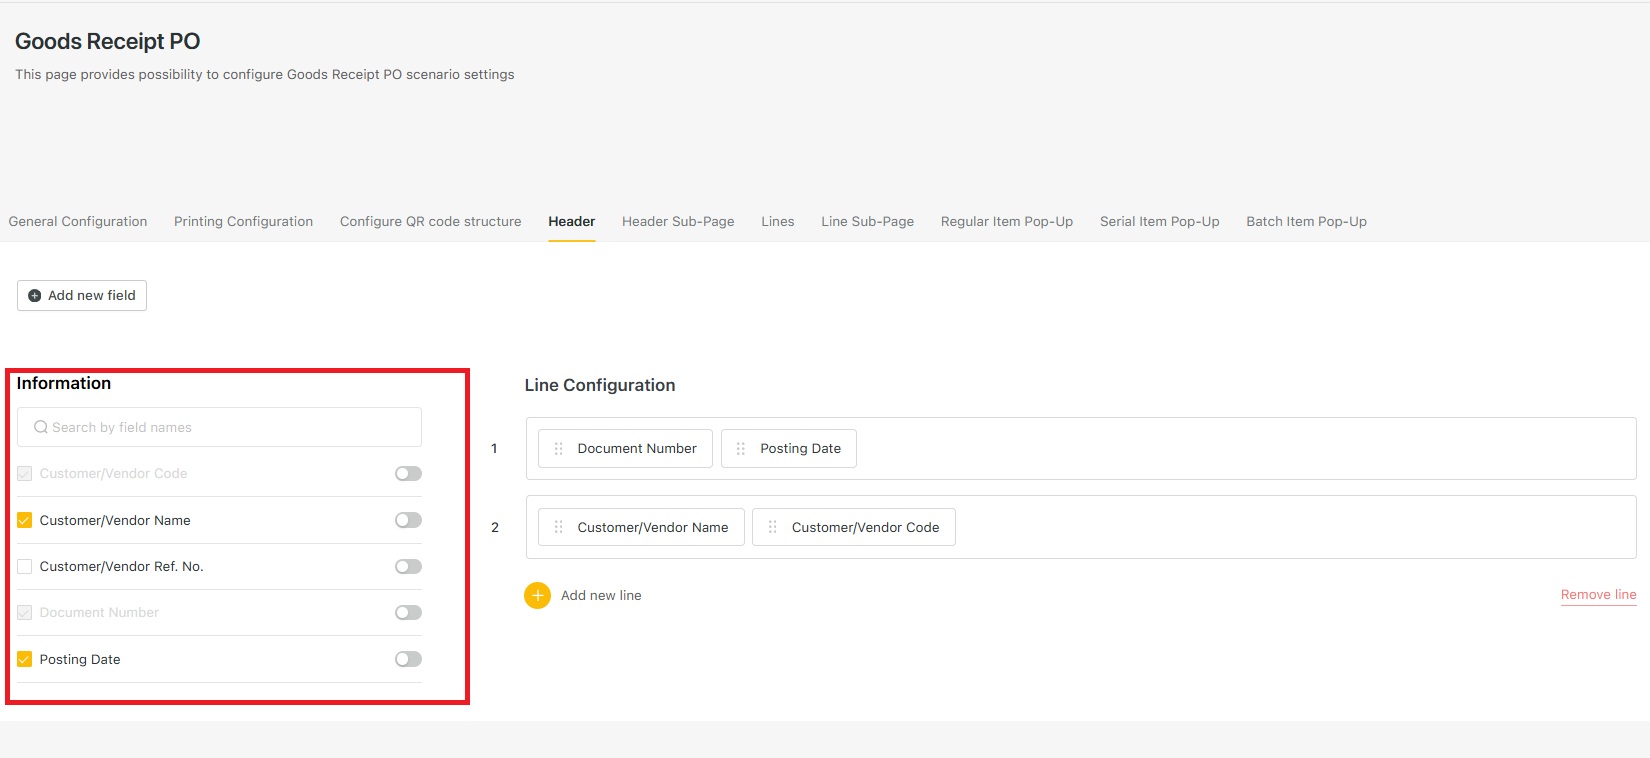Click drag handle icon on Customer/Vendor Name chip
1650x758 pixels.
point(558,527)
